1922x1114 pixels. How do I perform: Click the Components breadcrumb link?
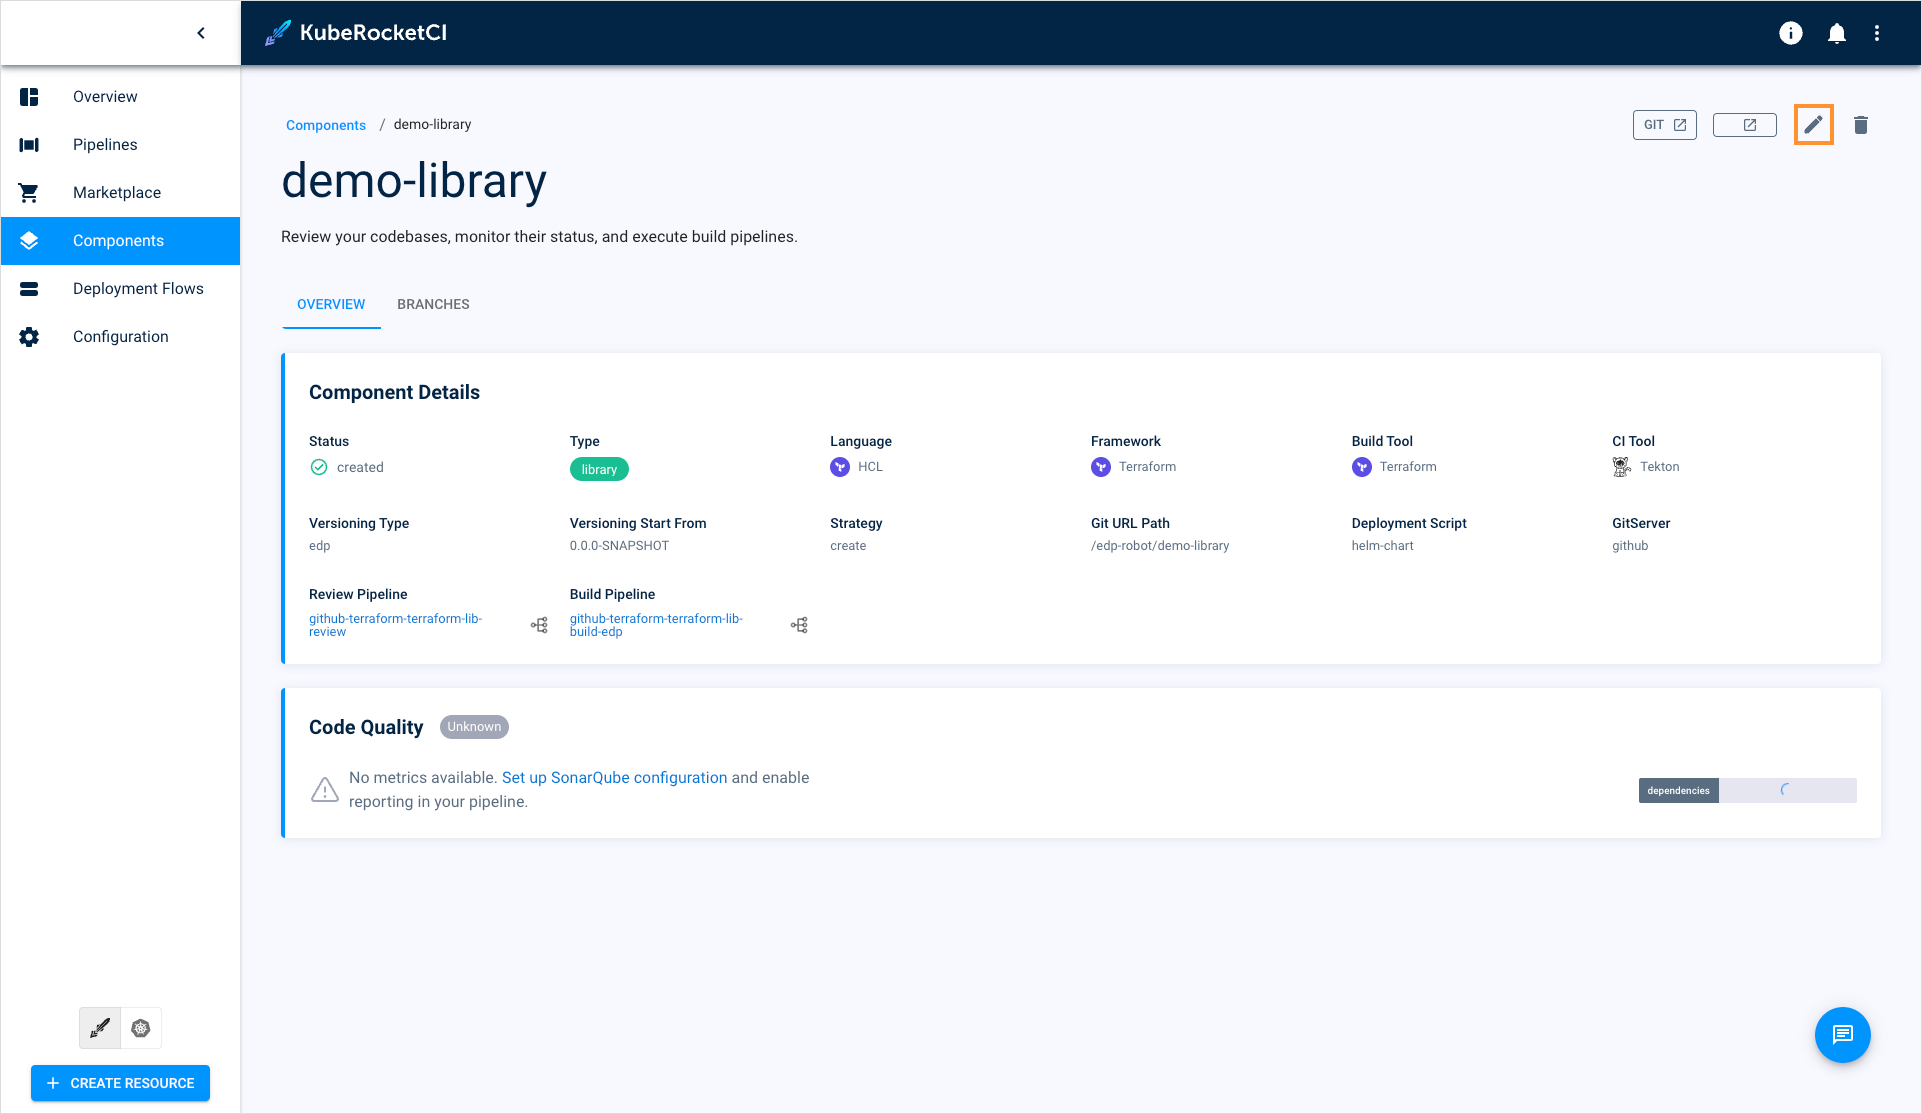coord(325,125)
